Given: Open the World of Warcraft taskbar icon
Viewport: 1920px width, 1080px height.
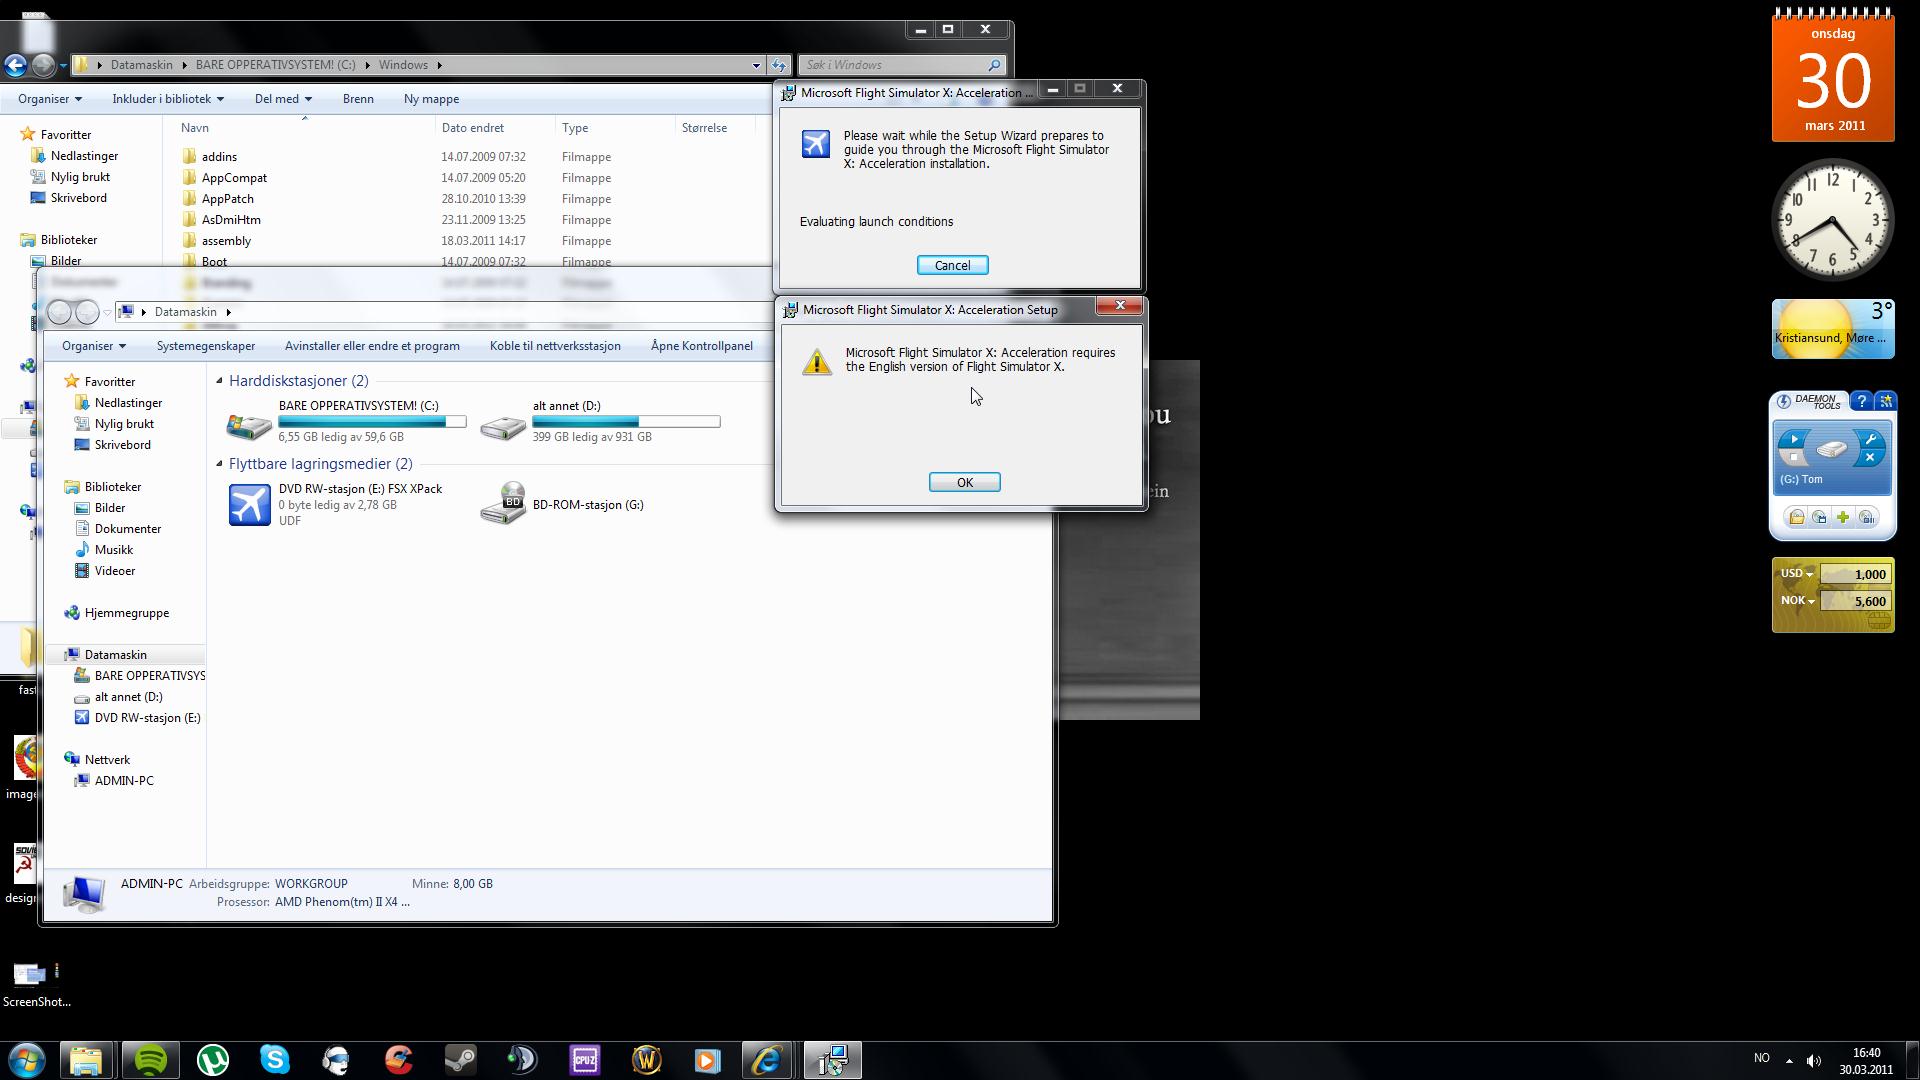Looking at the screenshot, I should (x=647, y=1060).
